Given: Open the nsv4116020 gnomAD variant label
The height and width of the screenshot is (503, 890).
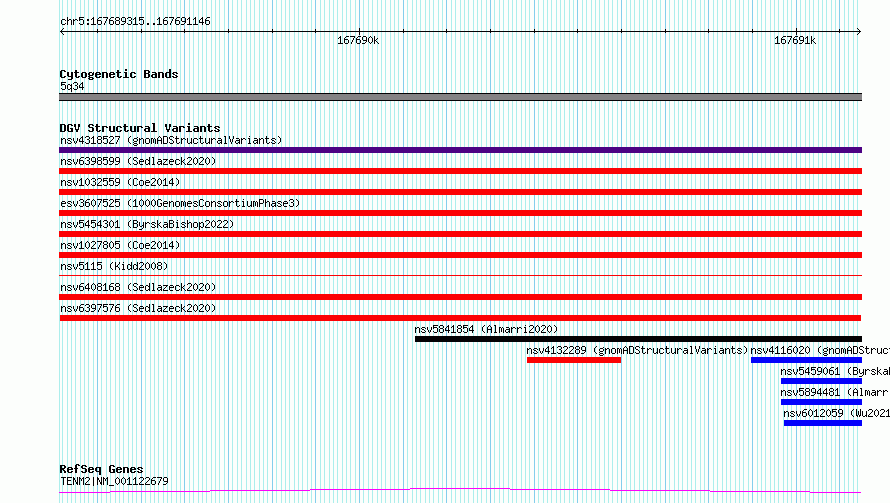Looking at the screenshot, I should point(820,350).
